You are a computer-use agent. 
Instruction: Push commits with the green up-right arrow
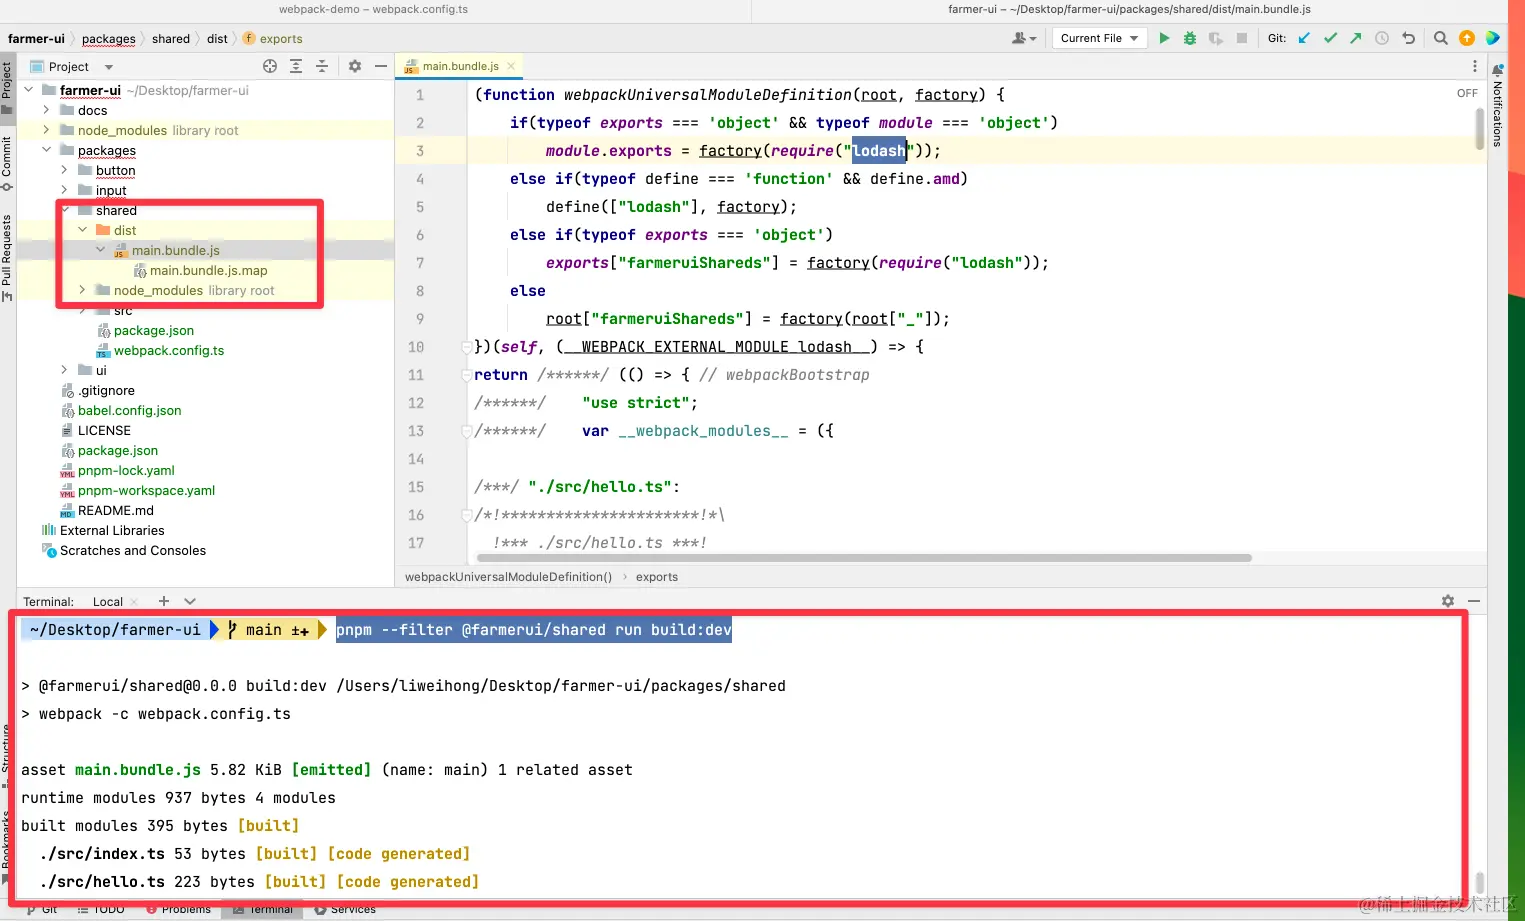pos(1356,38)
